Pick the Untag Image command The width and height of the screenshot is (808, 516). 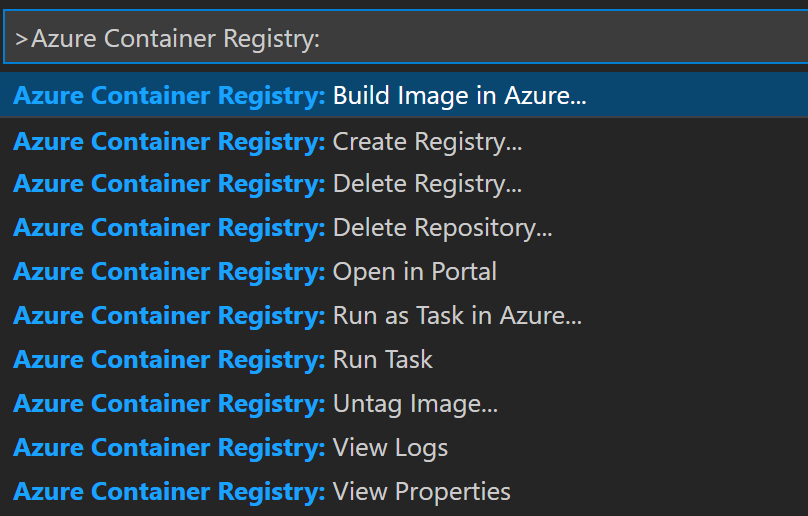click(x=415, y=404)
